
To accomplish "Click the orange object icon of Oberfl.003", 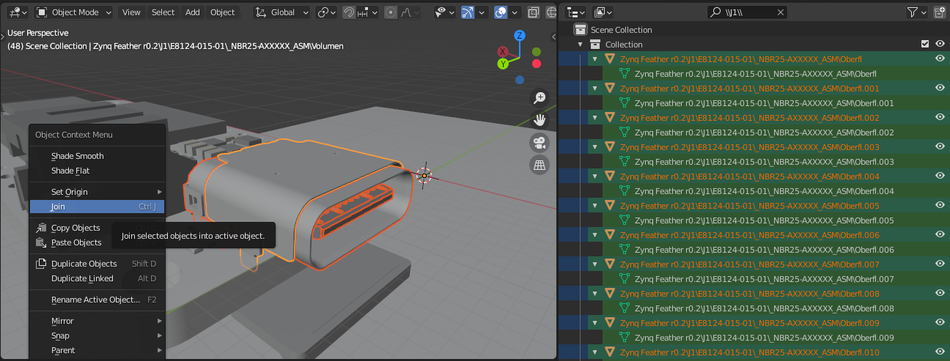I will point(610,147).
